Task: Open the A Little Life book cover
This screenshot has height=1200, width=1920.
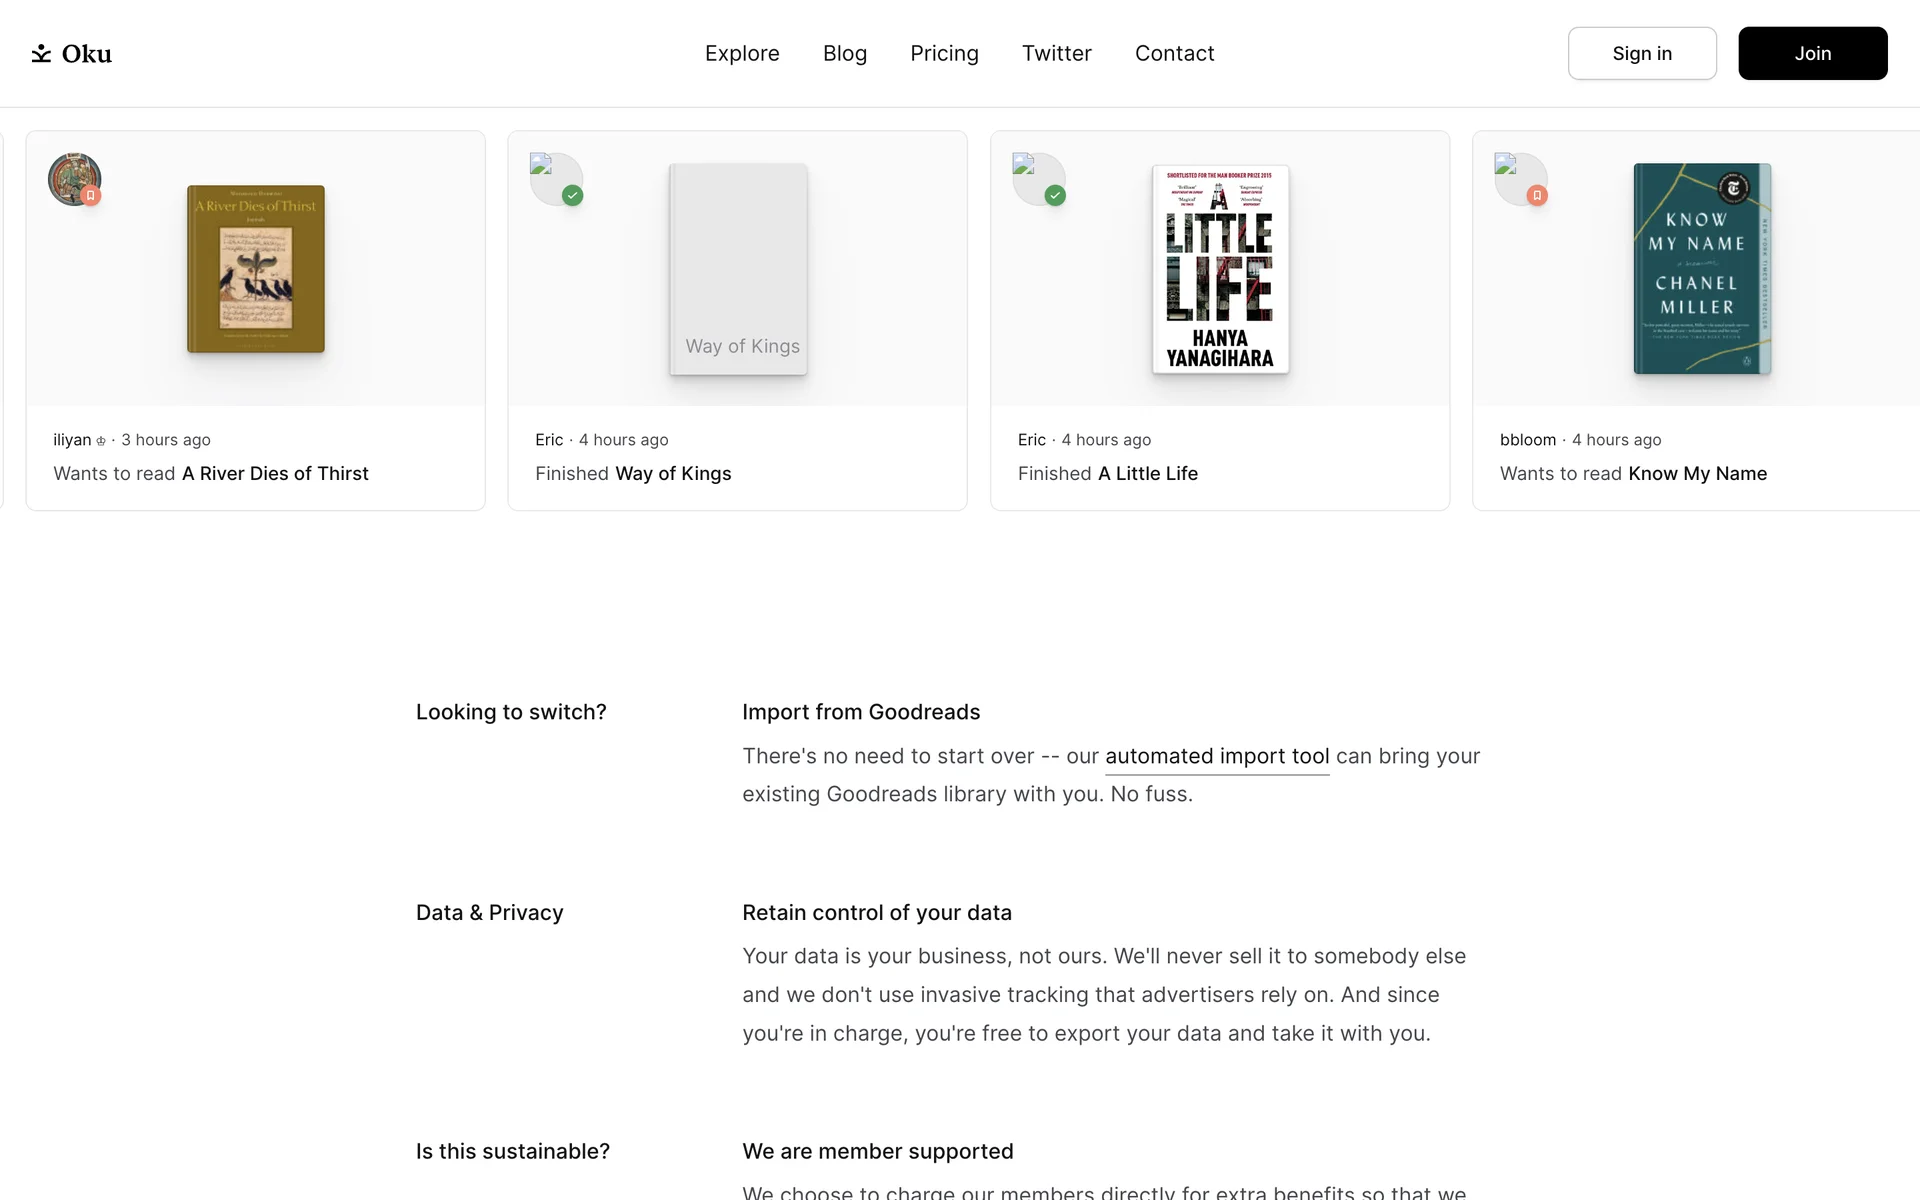Action: coord(1220,269)
